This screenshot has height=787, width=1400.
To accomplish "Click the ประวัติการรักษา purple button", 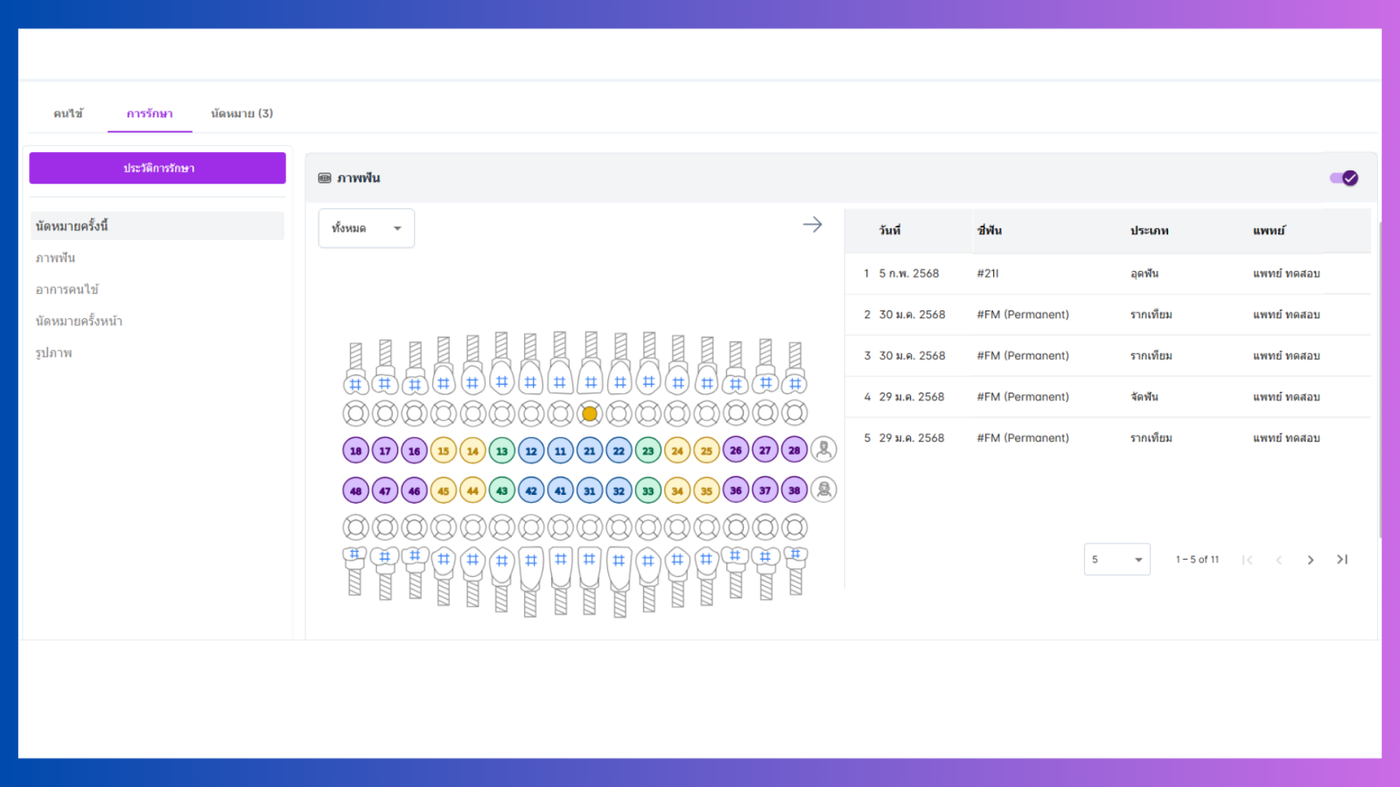I will [158, 168].
